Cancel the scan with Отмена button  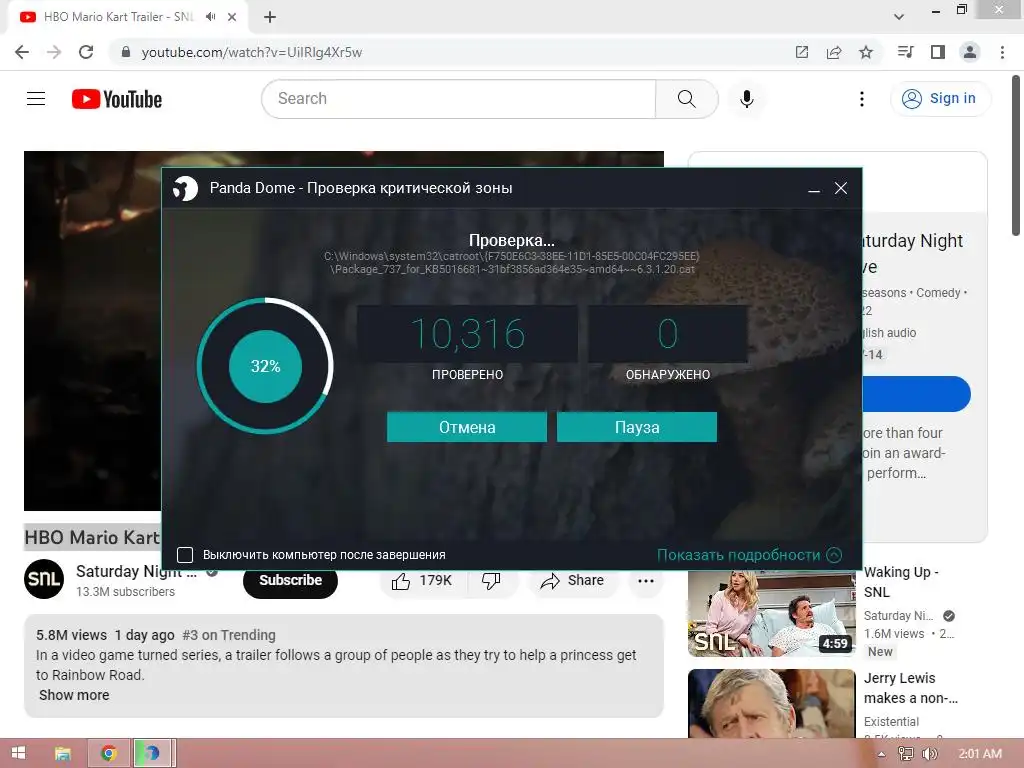(467, 427)
